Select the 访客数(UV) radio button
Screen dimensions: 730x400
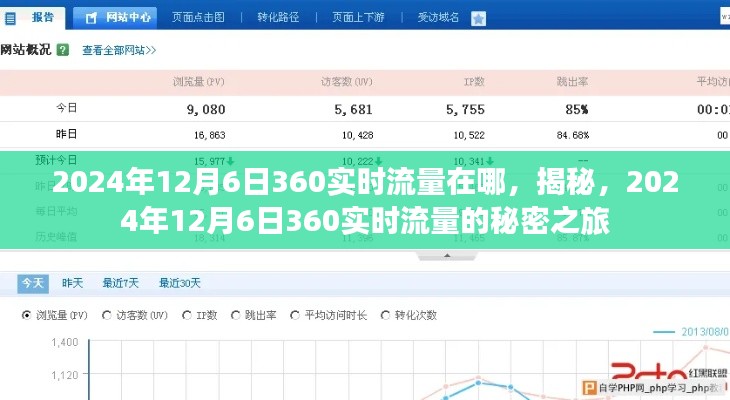pos(107,314)
